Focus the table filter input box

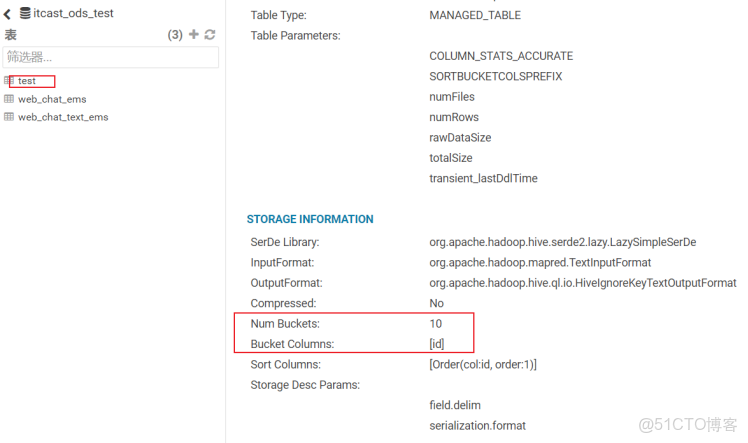(x=111, y=57)
